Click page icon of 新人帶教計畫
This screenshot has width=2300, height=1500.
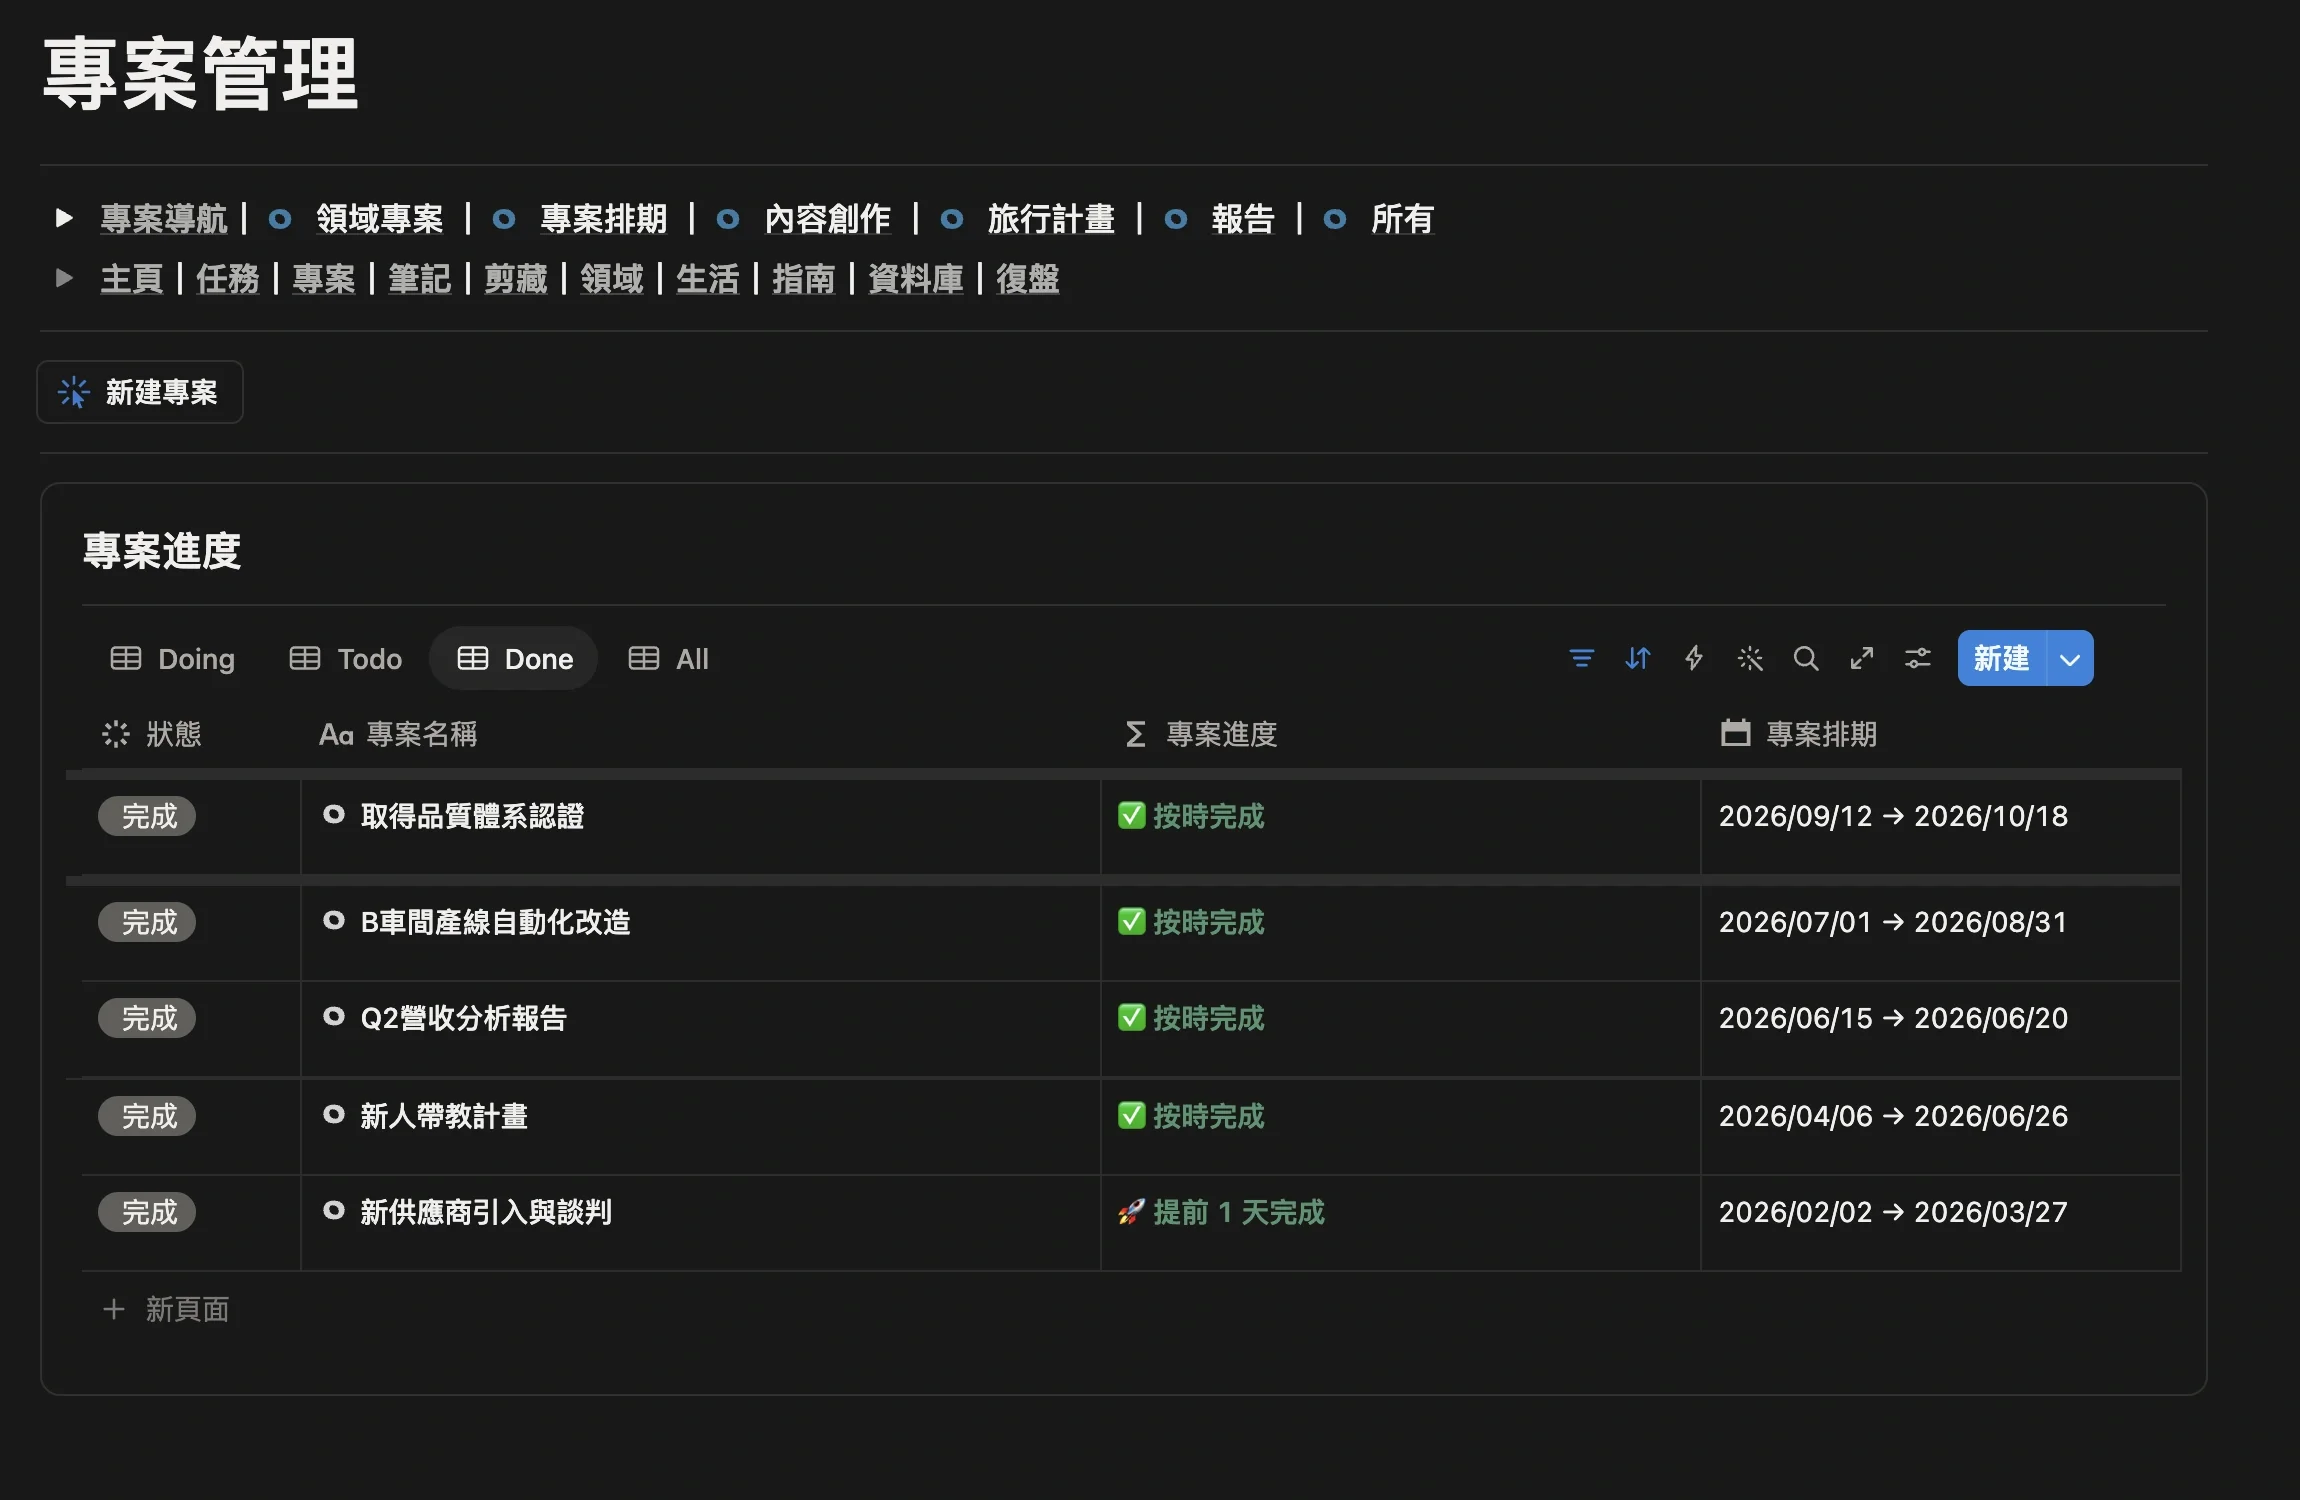click(334, 1115)
